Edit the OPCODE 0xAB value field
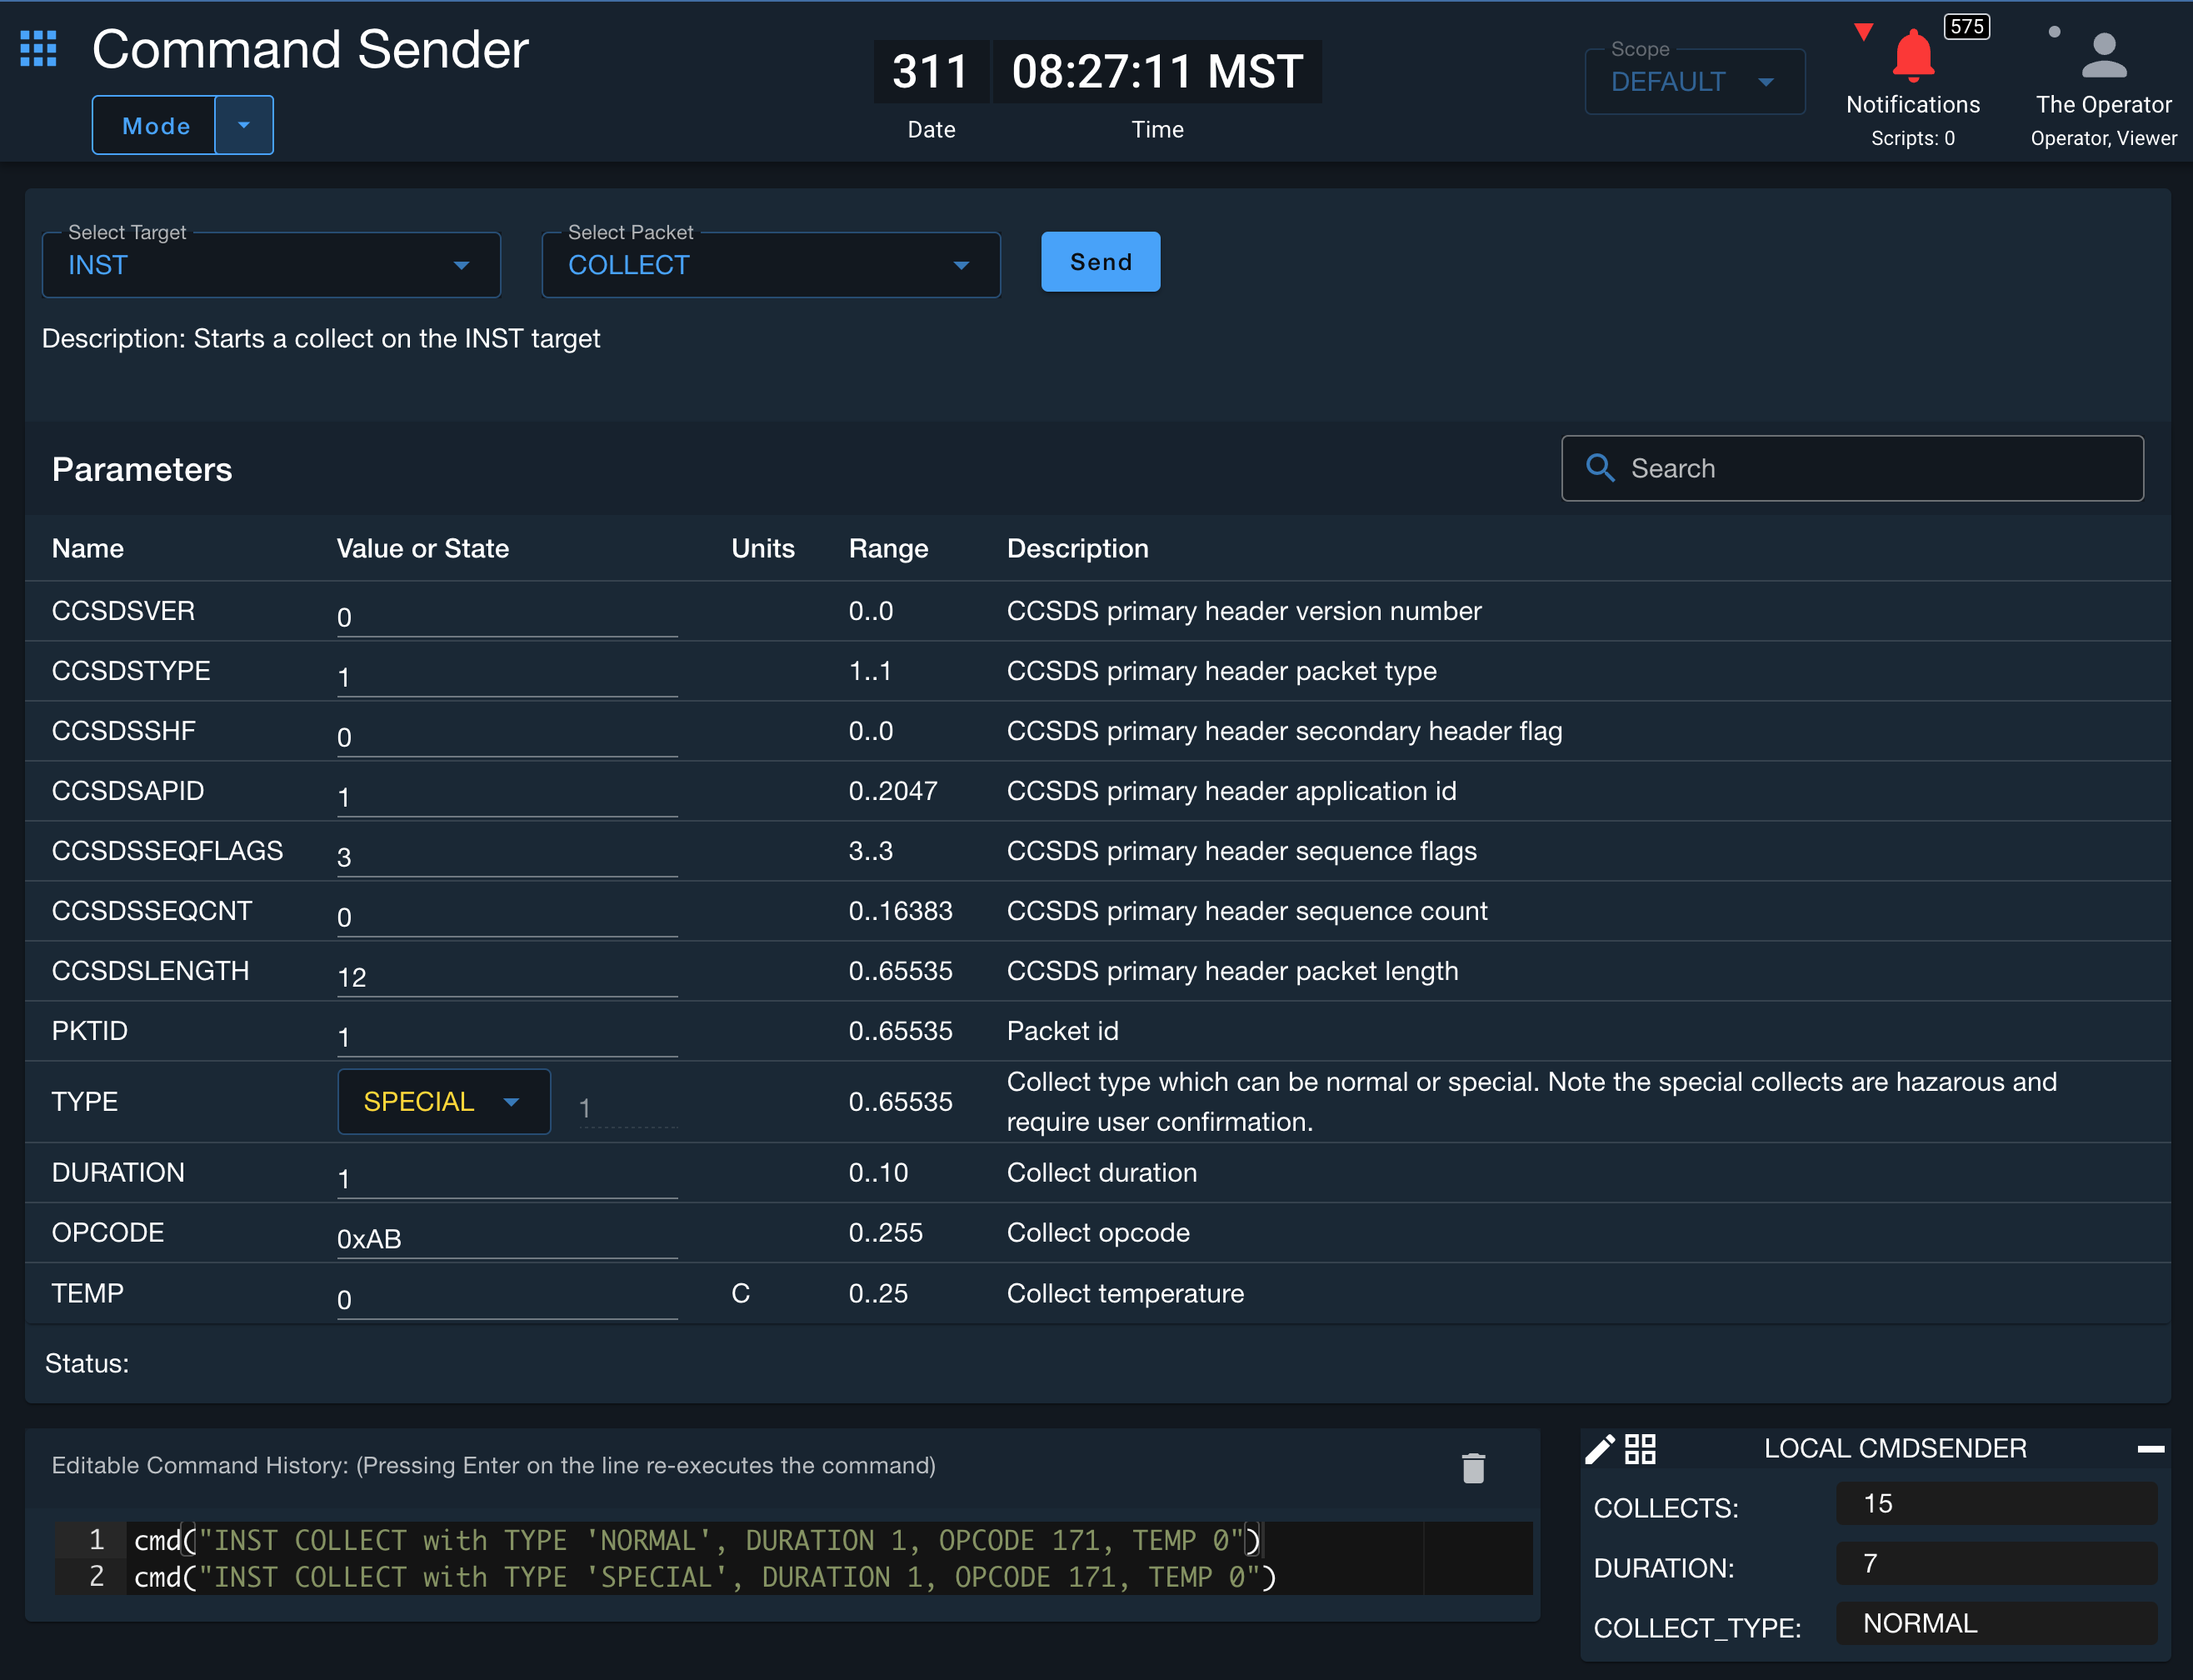 tap(507, 1238)
